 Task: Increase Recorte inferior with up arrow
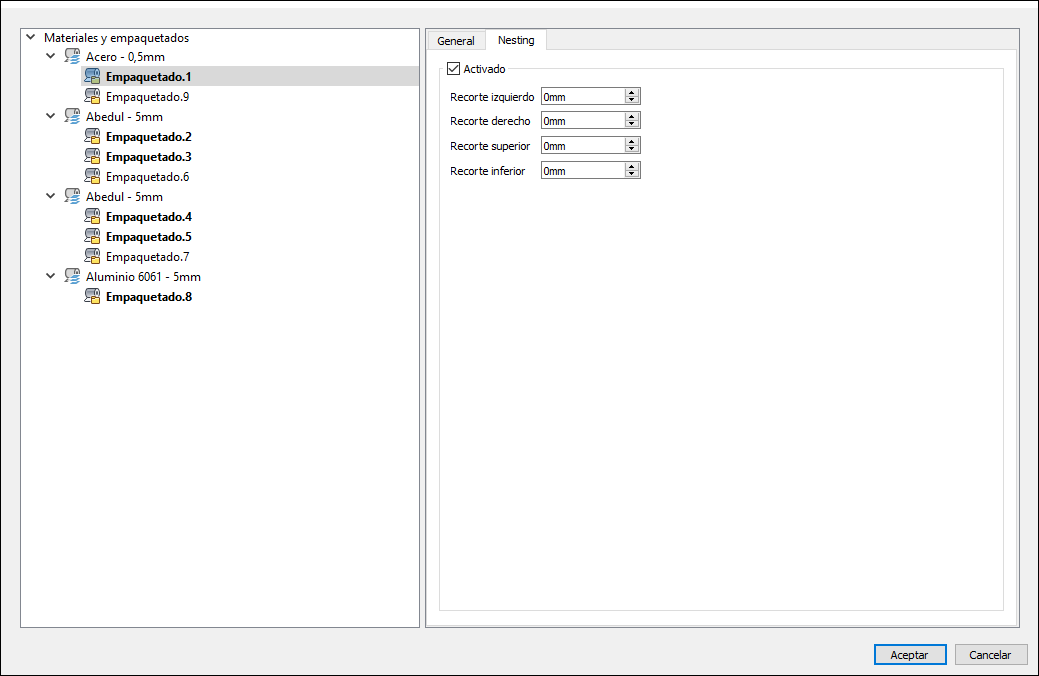tap(632, 166)
